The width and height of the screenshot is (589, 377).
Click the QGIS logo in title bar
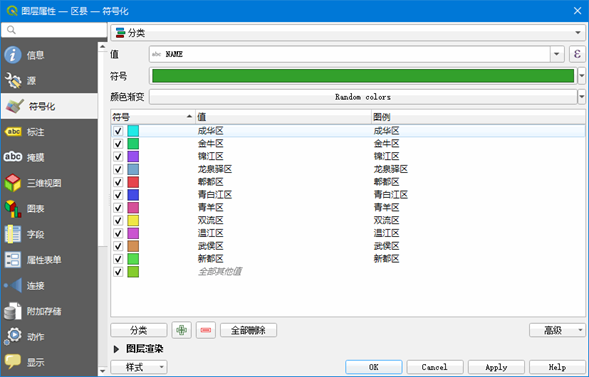pos(12,11)
